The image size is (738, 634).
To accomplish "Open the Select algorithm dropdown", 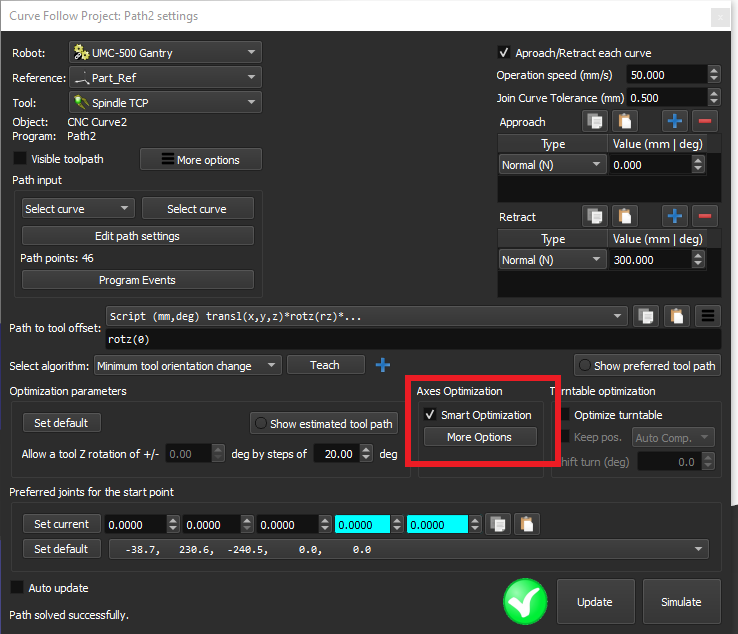I will 187,366.
